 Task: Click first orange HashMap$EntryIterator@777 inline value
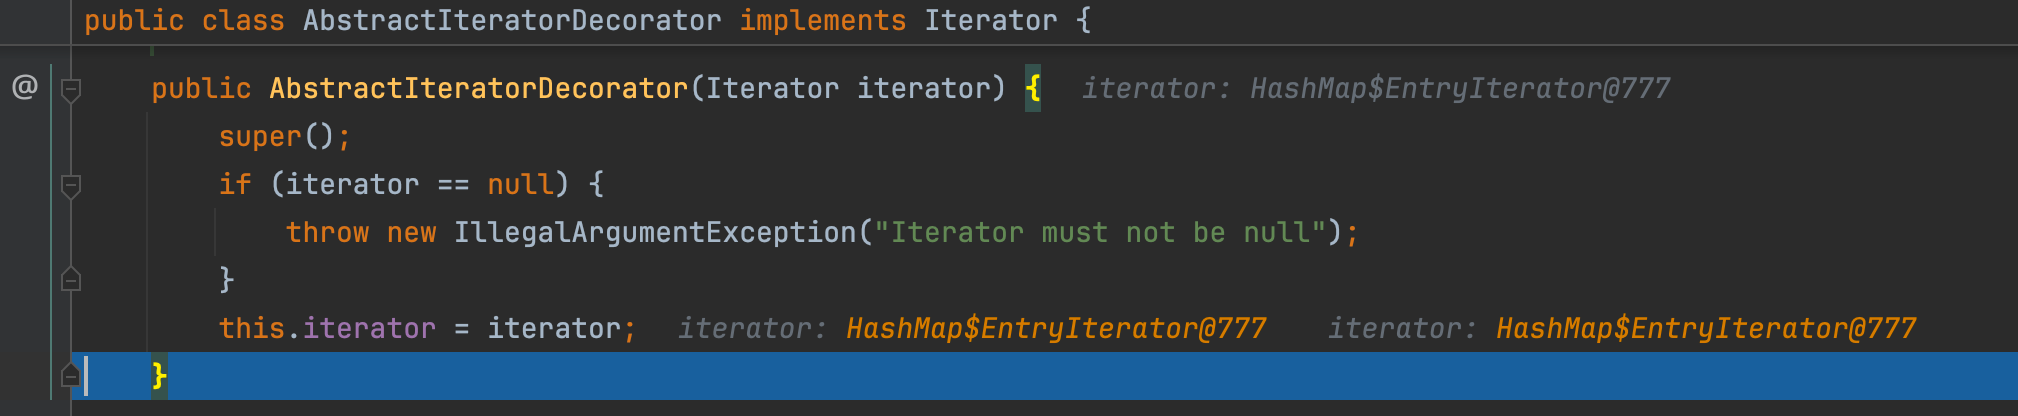point(1056,328)
